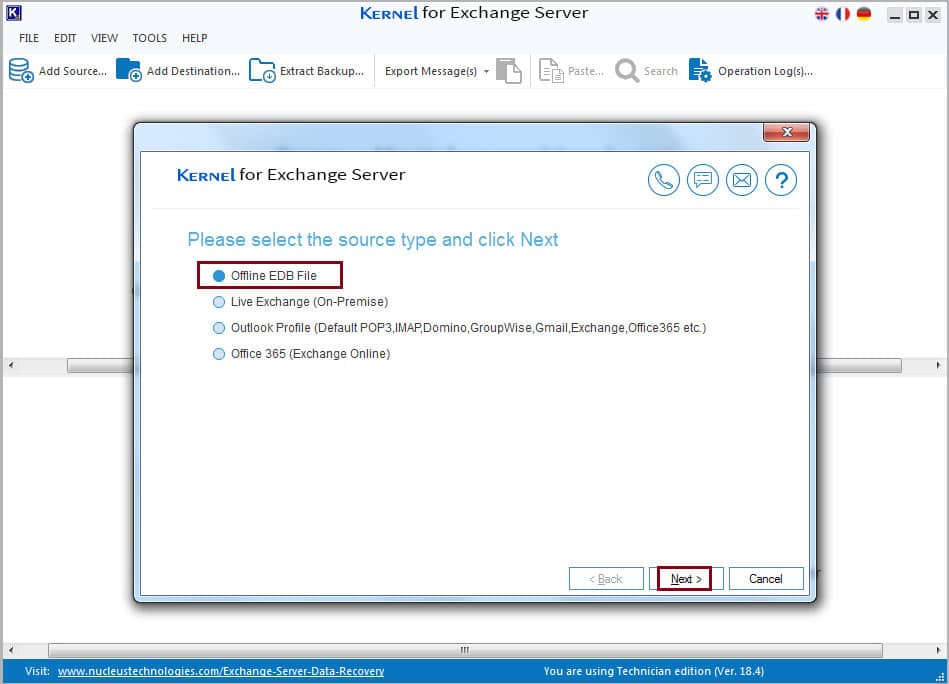This screenshot has height=684, width=949.
Task: Click the help question mark icon
Action: [x=781, y=180]
